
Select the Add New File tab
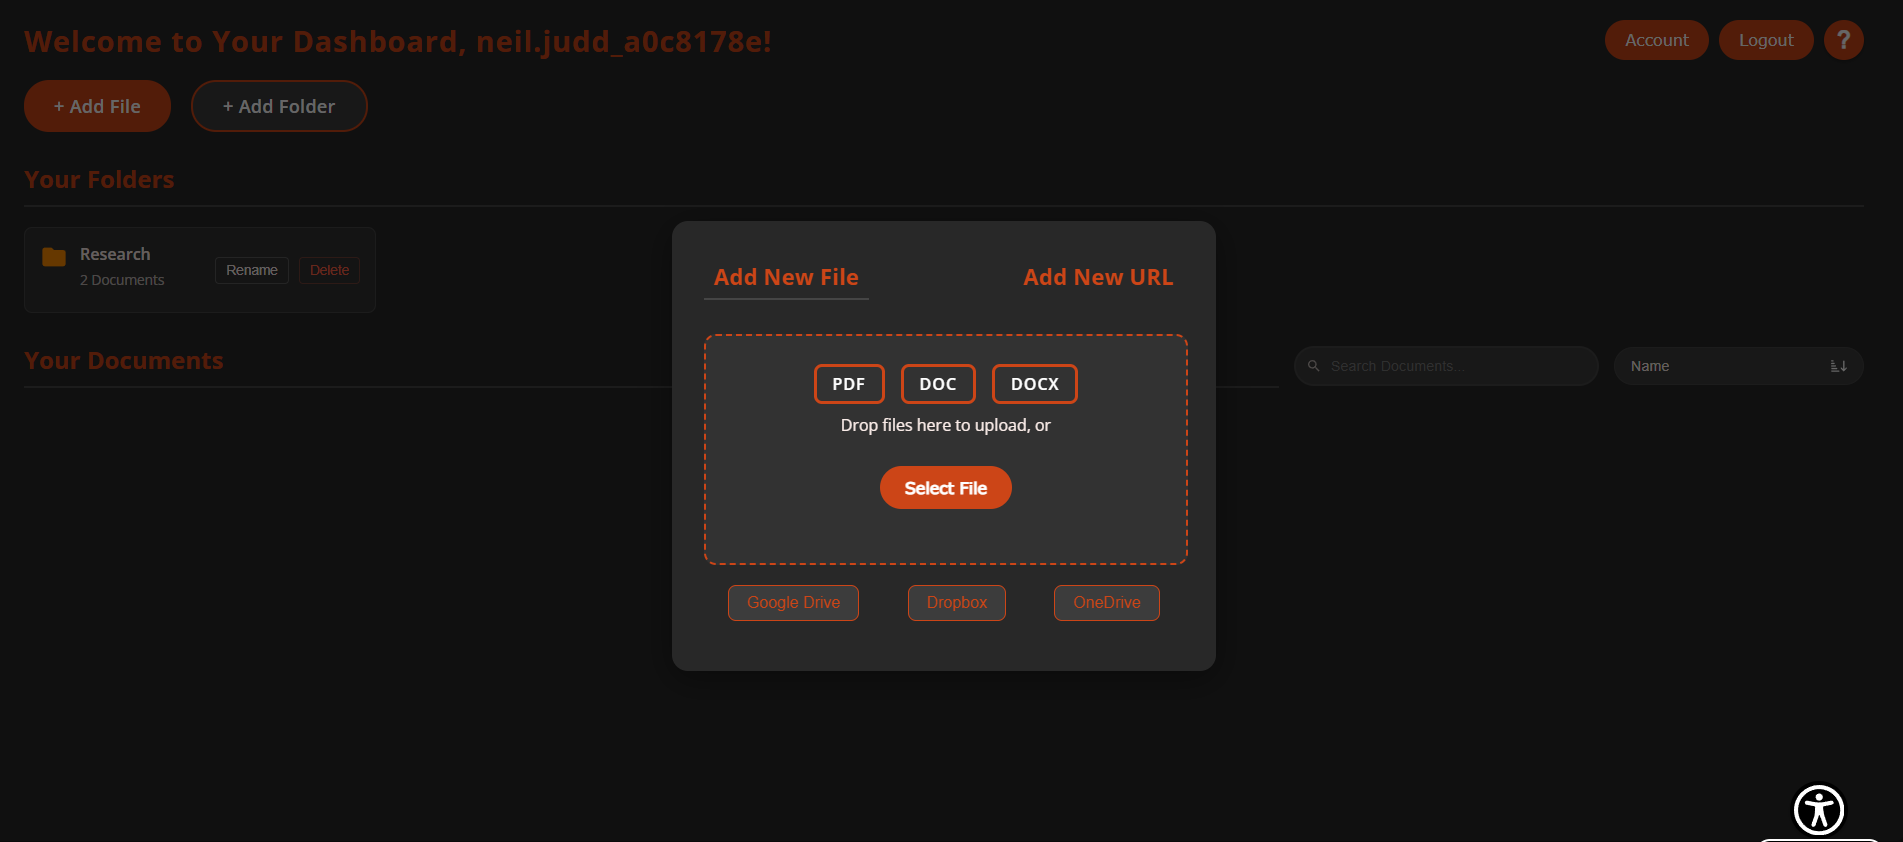[786, 277]
